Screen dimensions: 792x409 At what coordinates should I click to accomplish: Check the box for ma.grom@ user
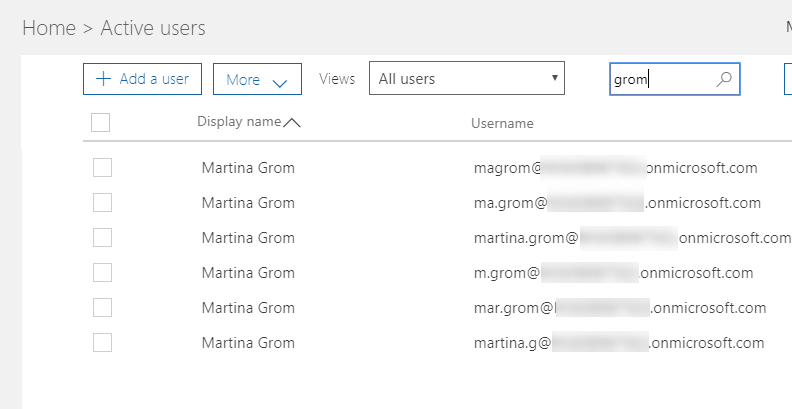click(103, 202)
